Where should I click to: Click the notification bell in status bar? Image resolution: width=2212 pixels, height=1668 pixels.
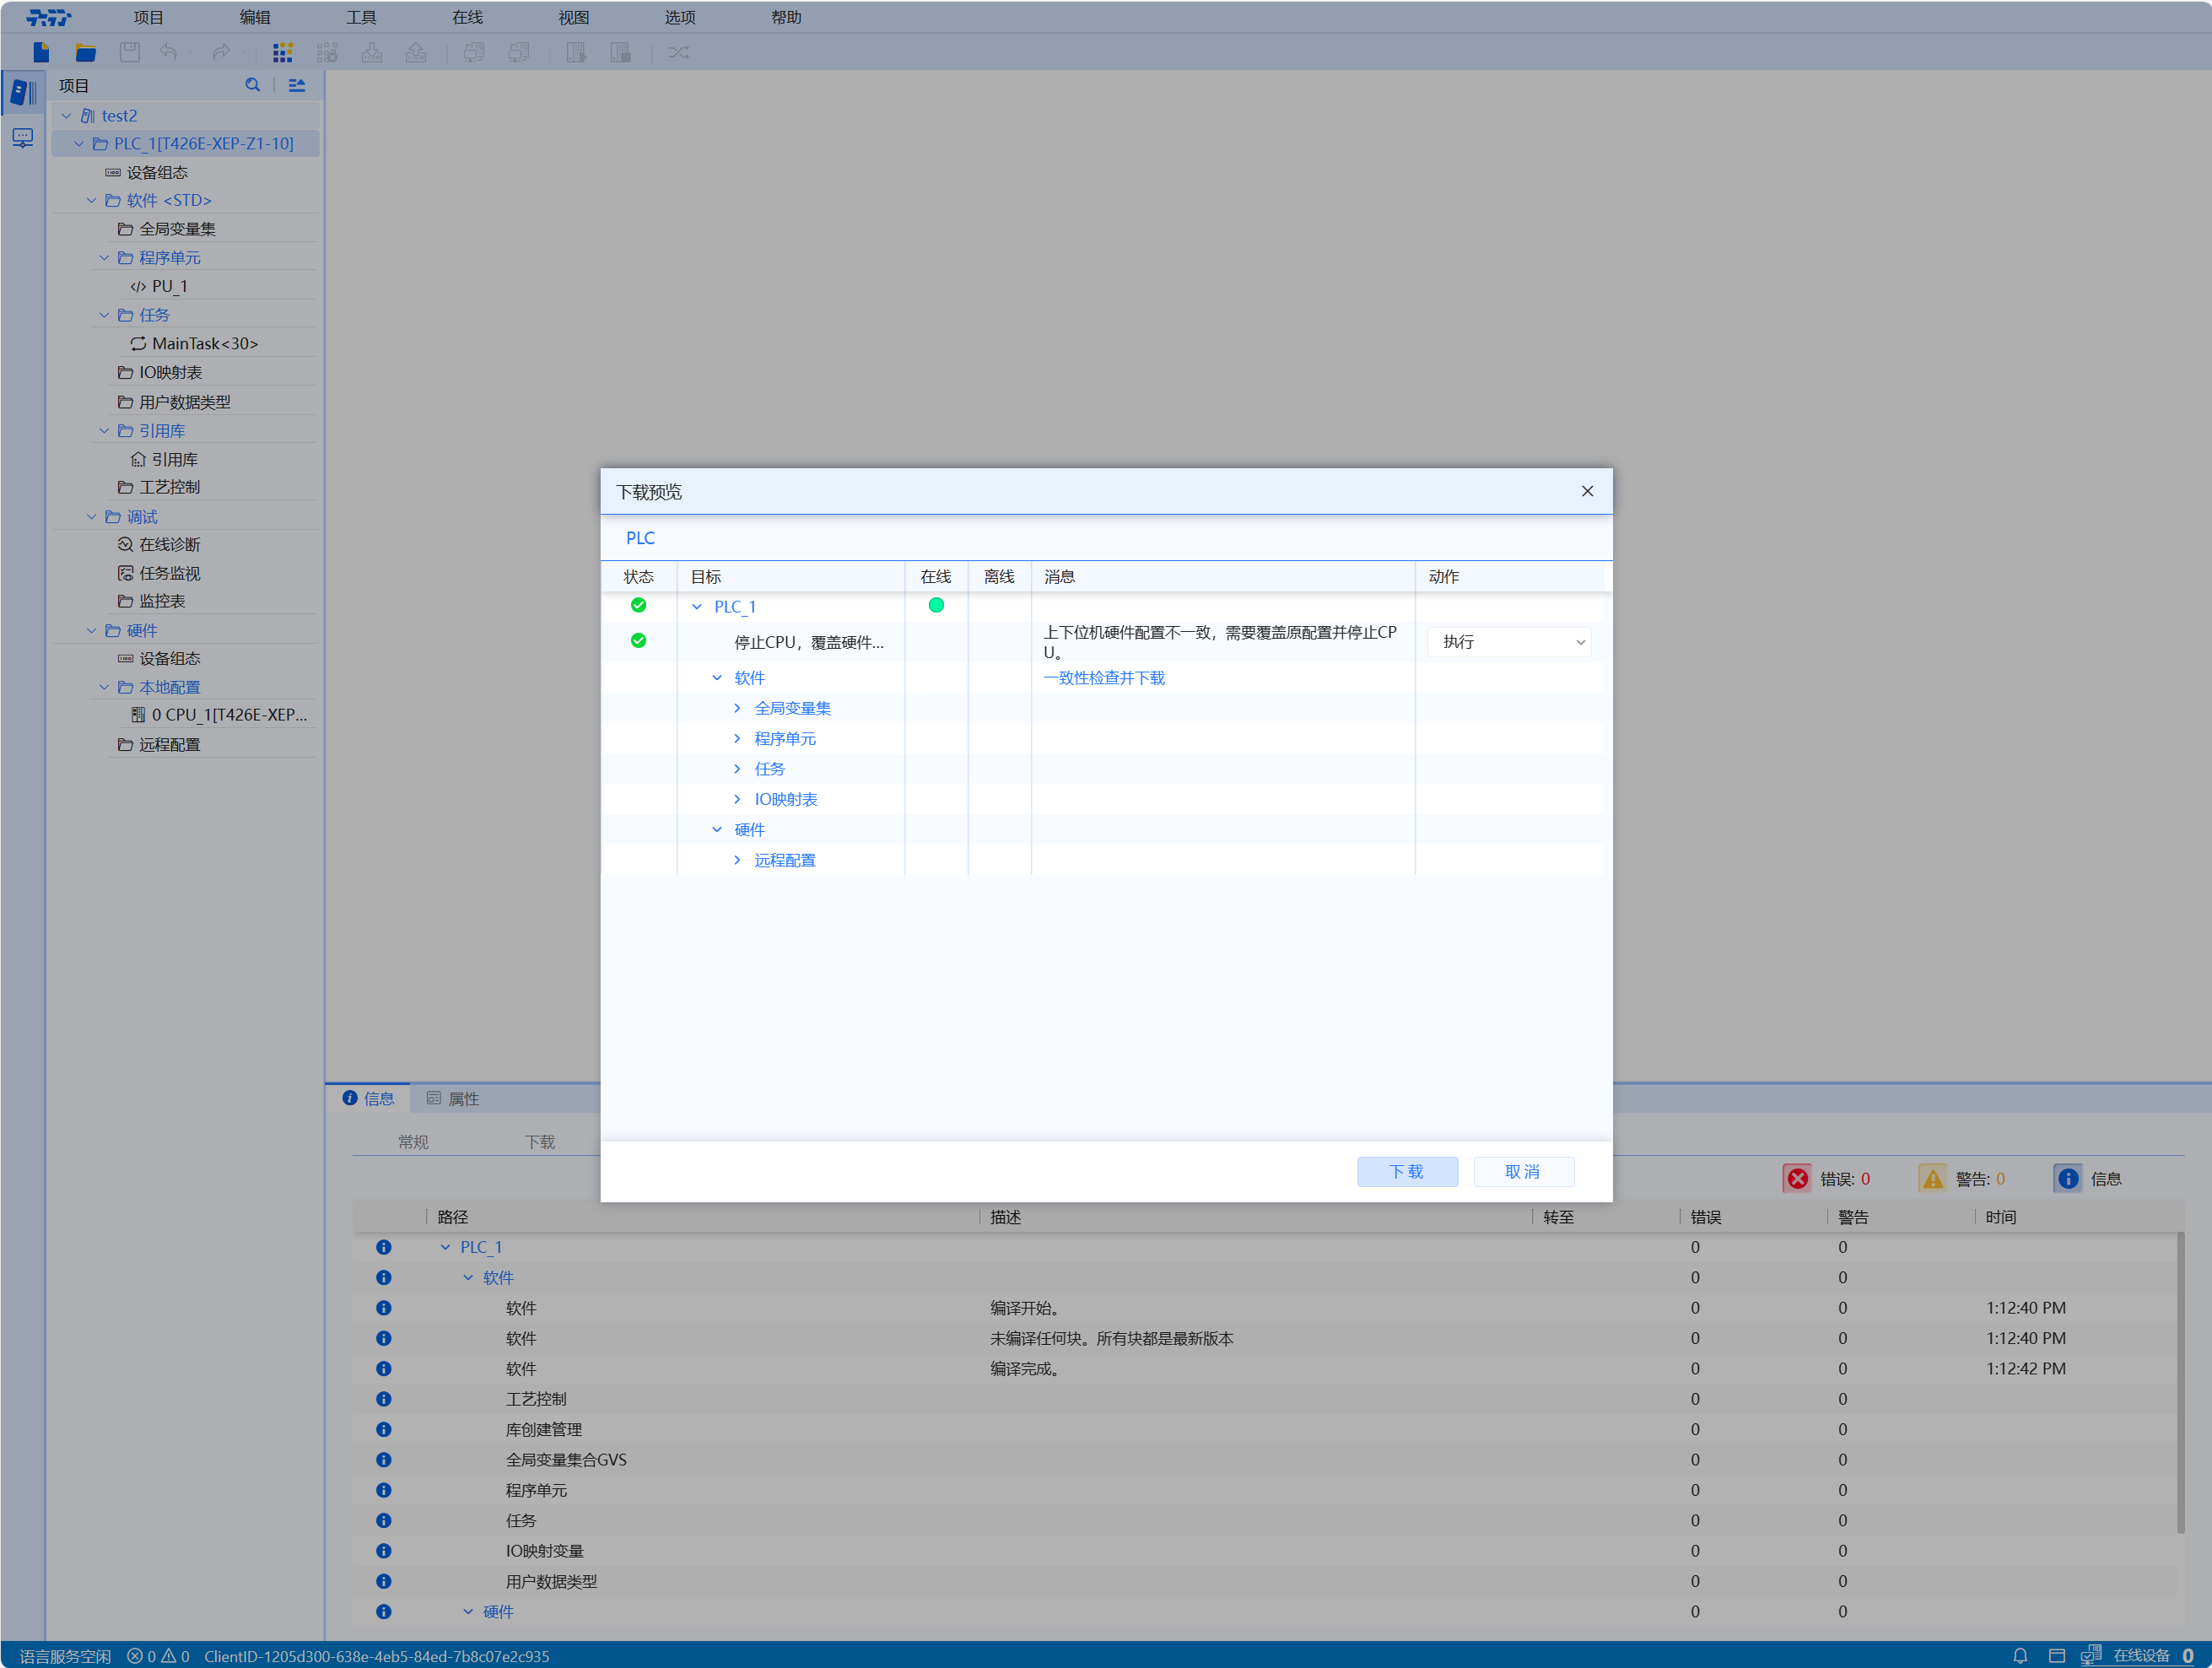click(x=2019, y=1656)
